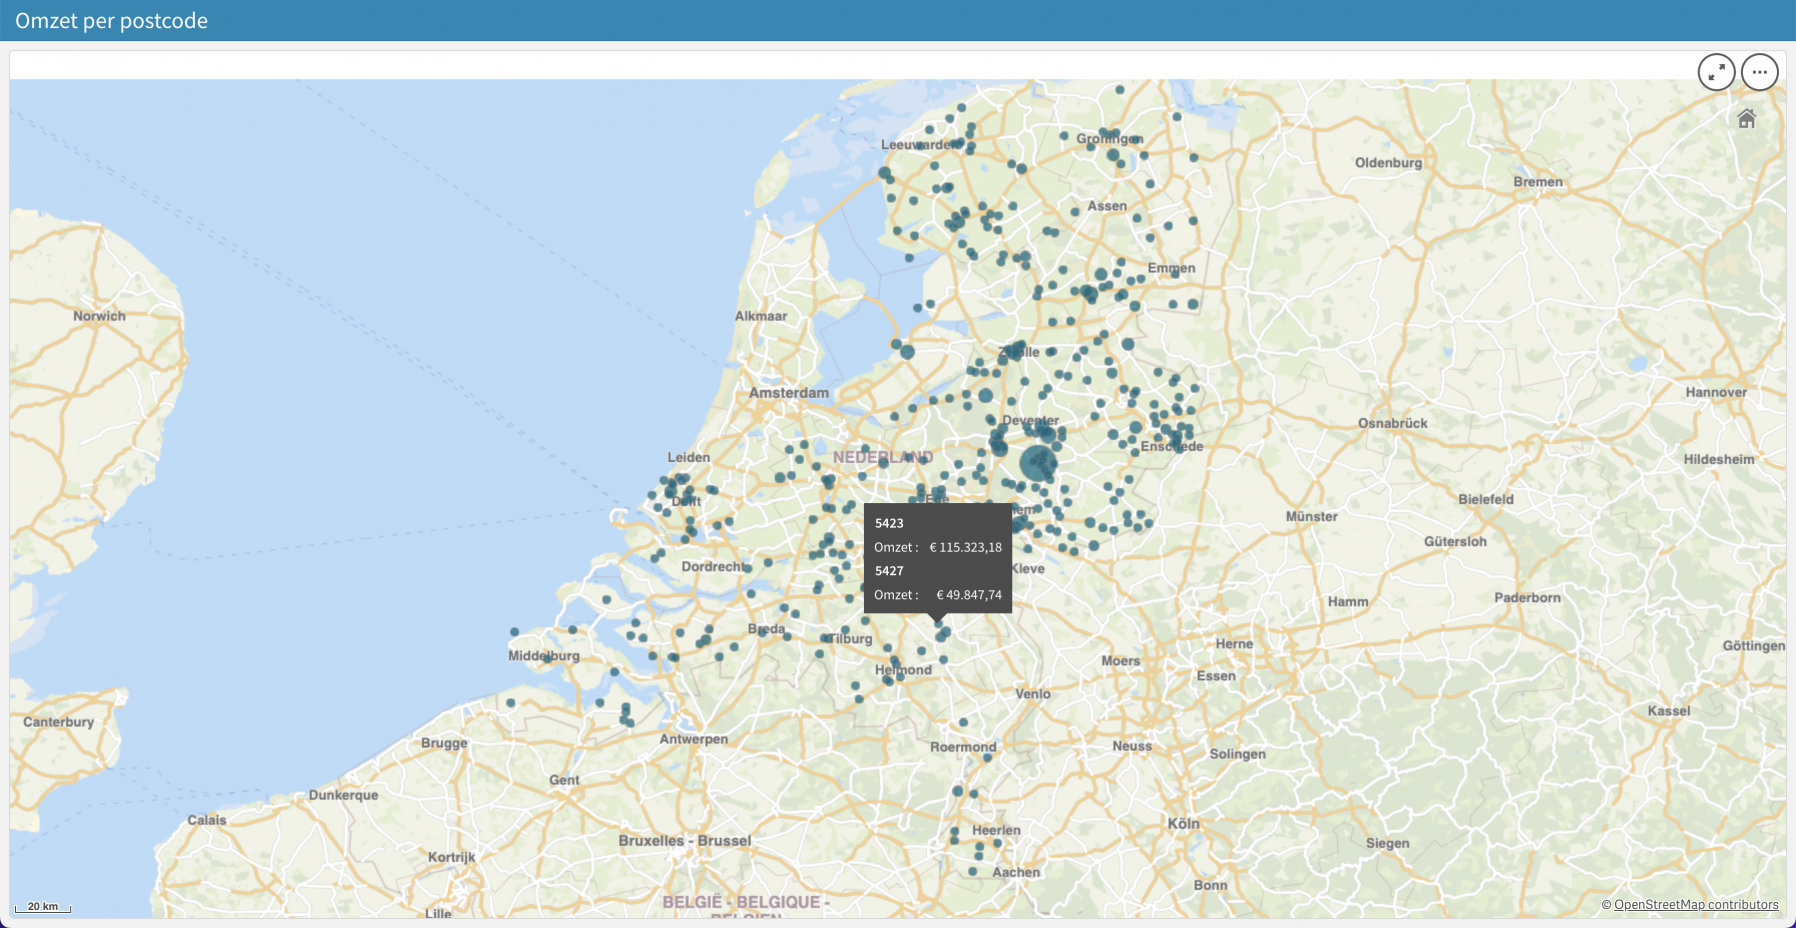Click the Bremen city label
This screenshot has height=928, width=1796.
pyautogui.click(x=1537, y=182)
